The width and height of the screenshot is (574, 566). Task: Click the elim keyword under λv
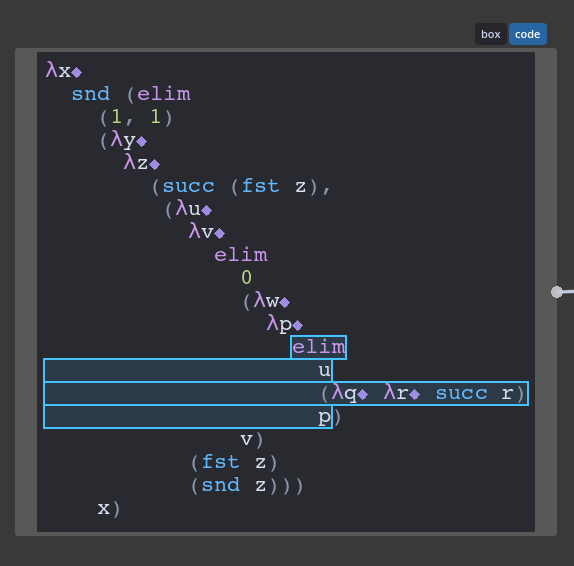(241, 255)
